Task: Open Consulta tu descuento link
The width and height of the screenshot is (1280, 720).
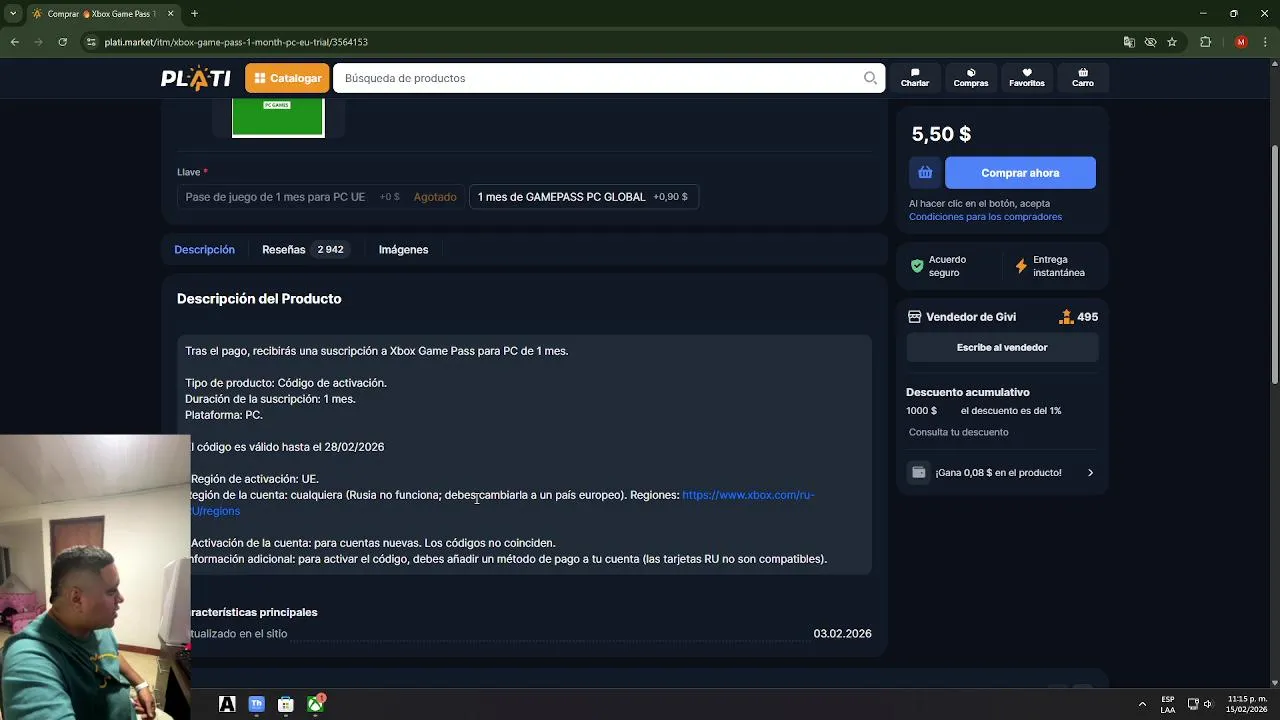Action: pos(958,432)
